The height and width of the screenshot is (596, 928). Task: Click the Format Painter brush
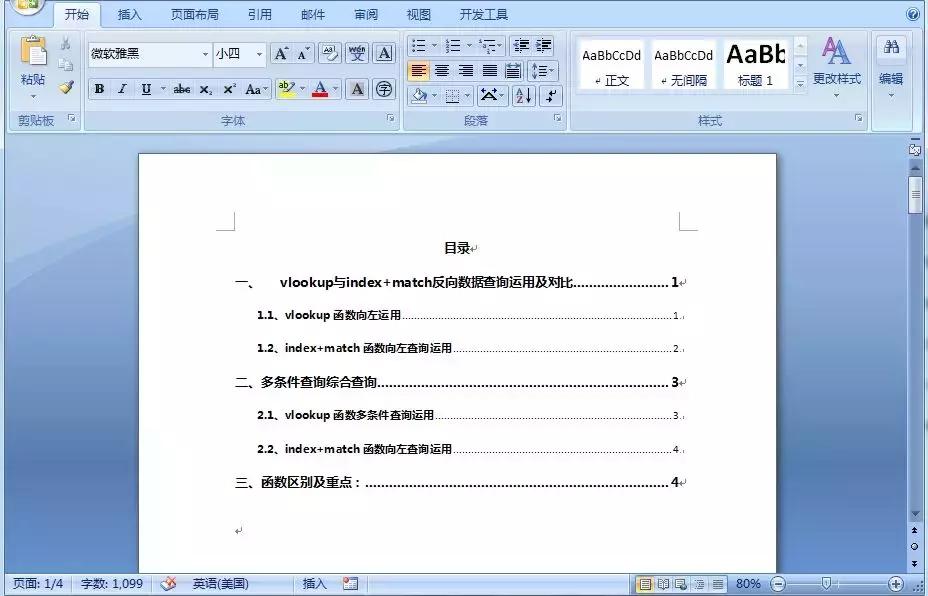coord(67,87)
